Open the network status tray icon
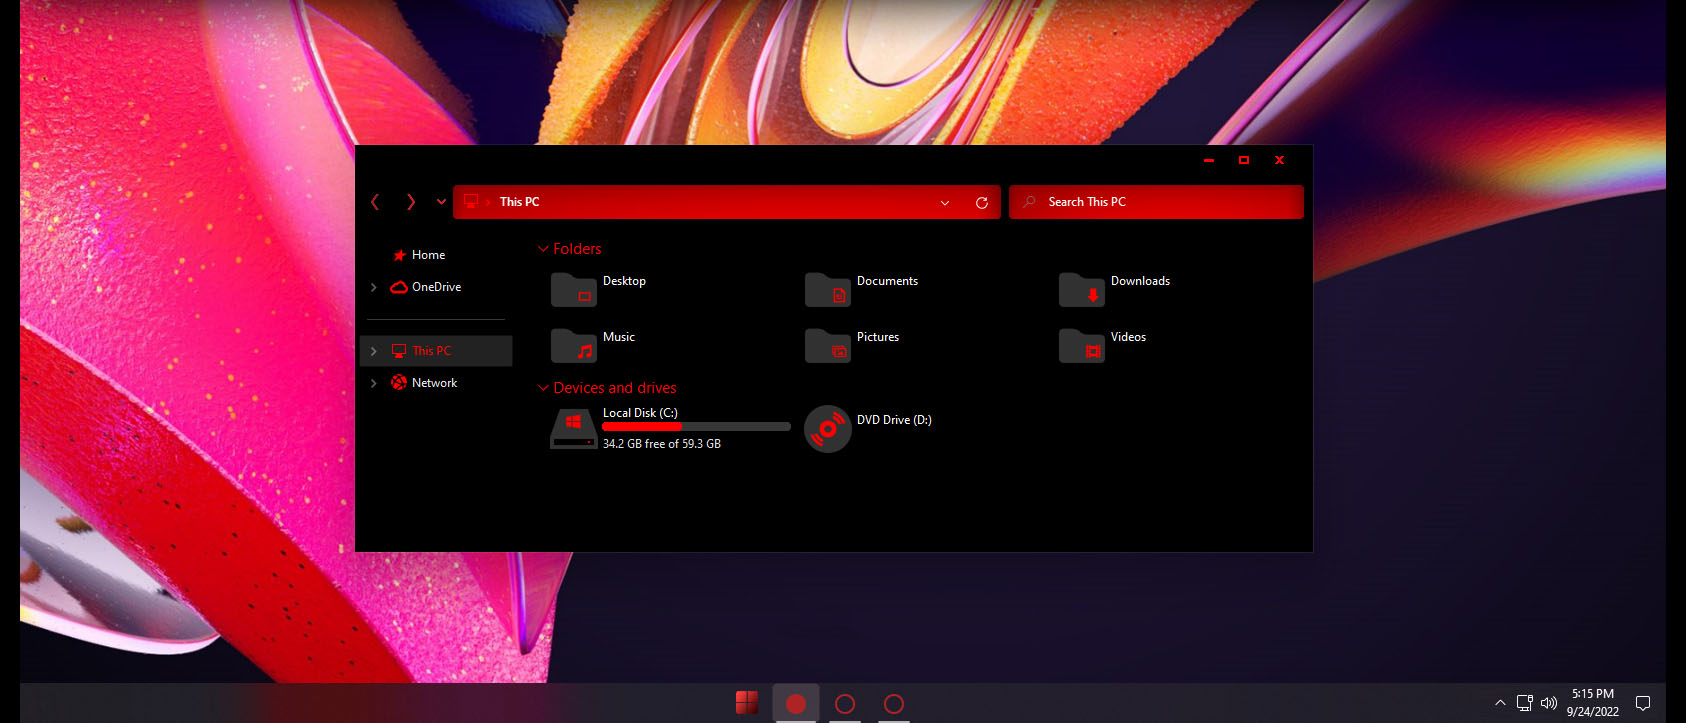 (1524, 703)
